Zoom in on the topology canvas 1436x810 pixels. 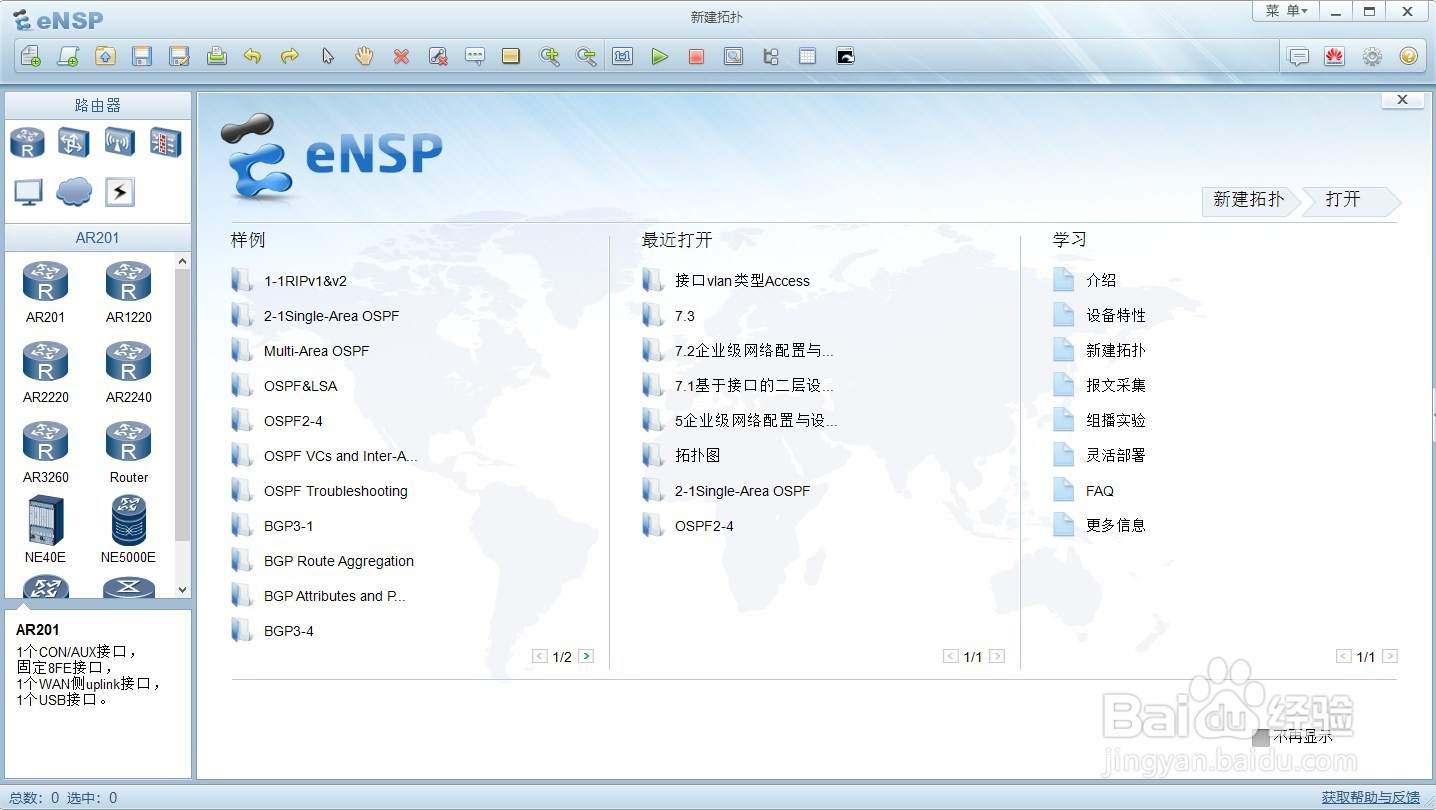coord(550,56)
